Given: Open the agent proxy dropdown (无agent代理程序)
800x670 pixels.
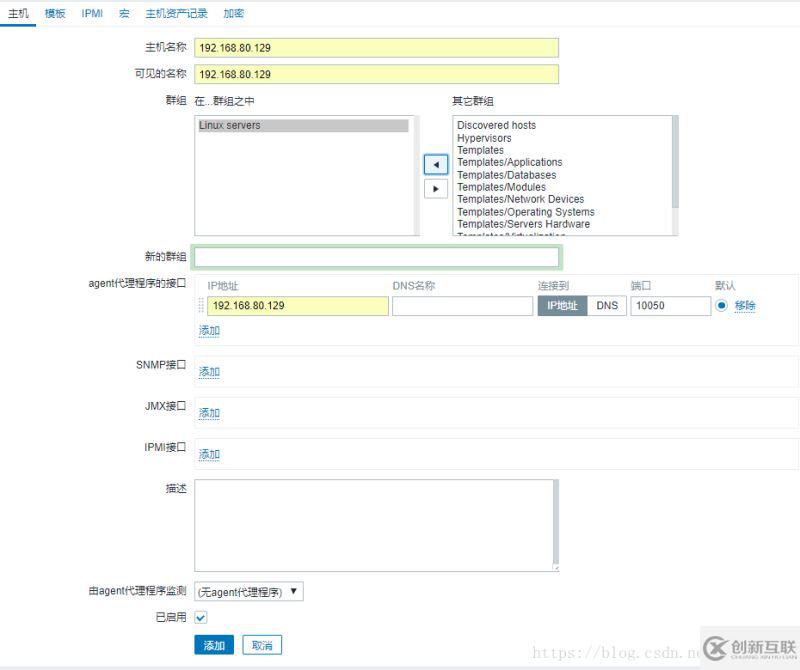Looking at the screenshot, I should (x=248, y=591).
